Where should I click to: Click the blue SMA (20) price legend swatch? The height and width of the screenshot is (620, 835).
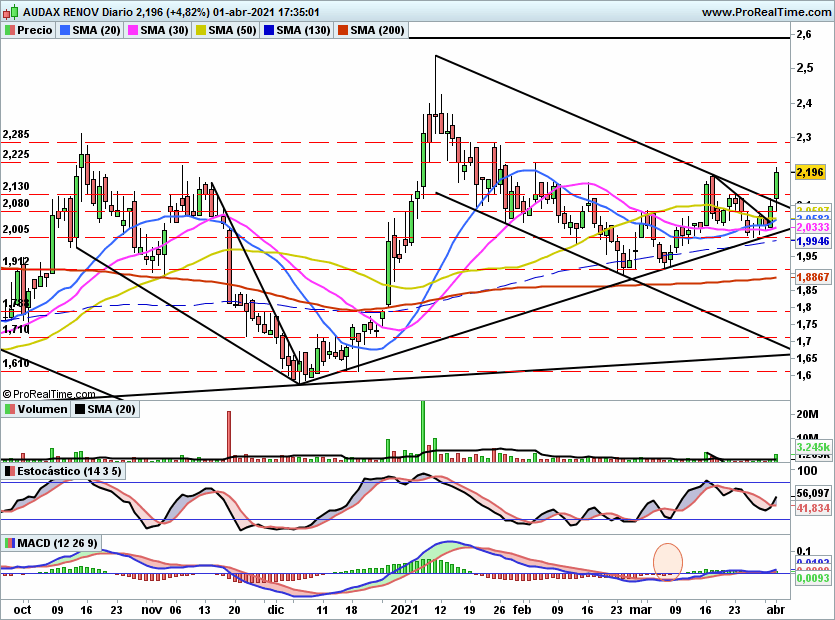click(x=65, y=30)
